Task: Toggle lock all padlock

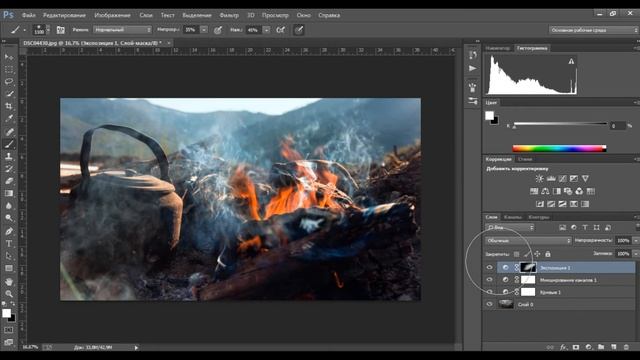Action: (x=548, y=254)
